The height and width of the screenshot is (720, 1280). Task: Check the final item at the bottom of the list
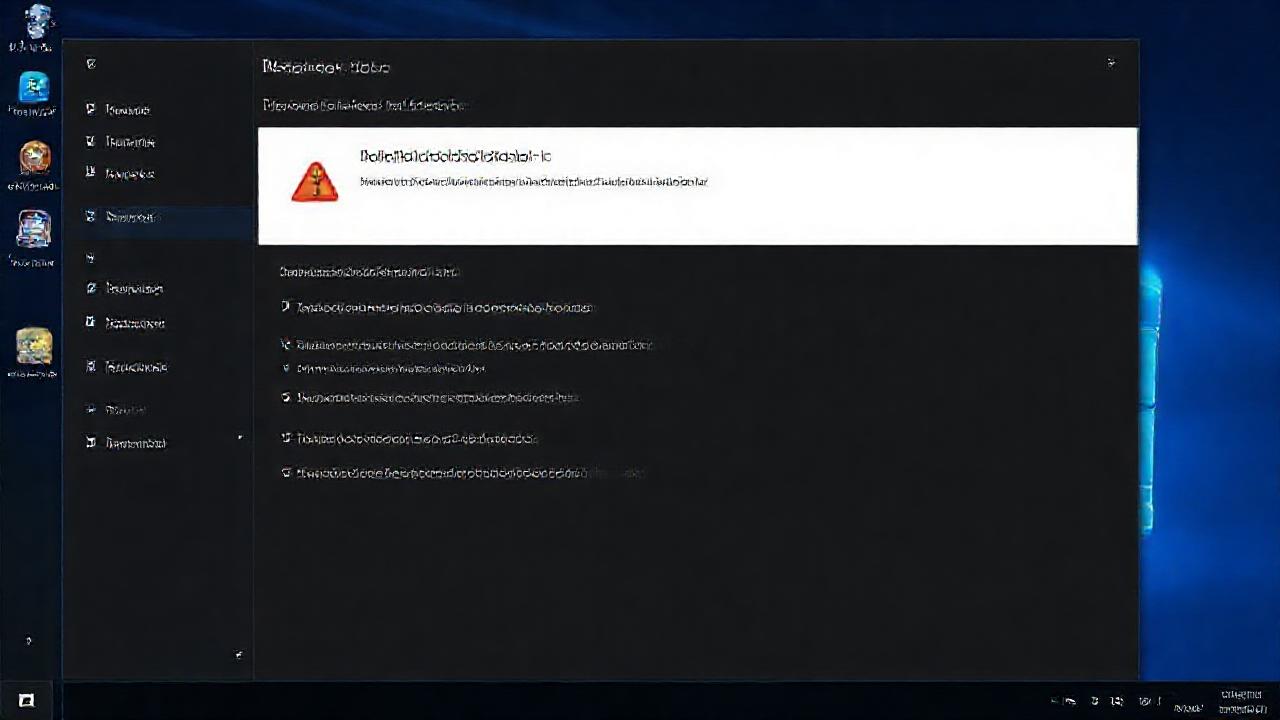point(286,472)
